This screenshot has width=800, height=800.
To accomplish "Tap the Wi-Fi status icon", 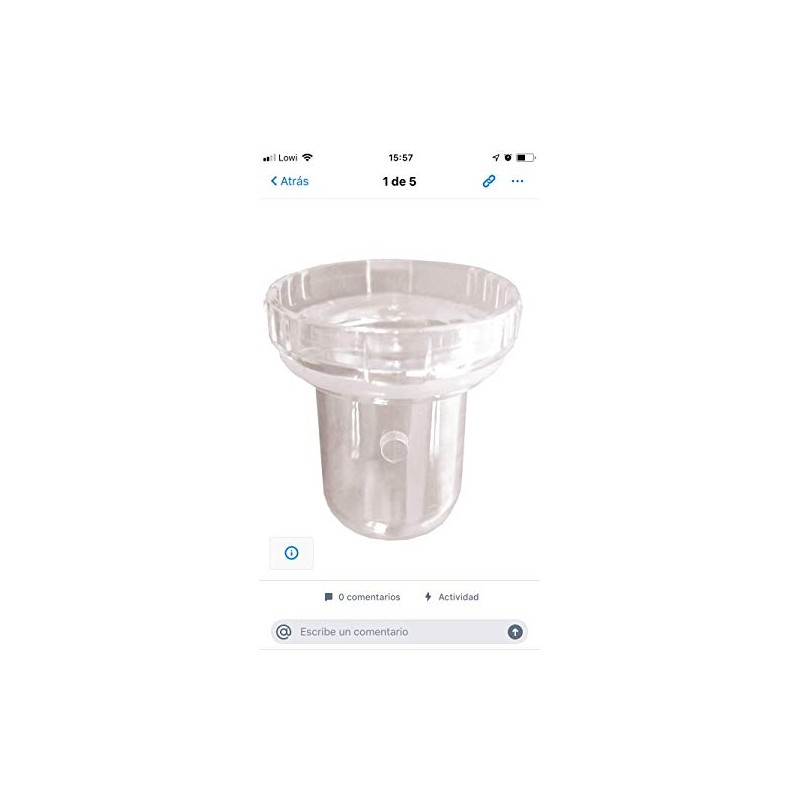I will coord(307,157).
